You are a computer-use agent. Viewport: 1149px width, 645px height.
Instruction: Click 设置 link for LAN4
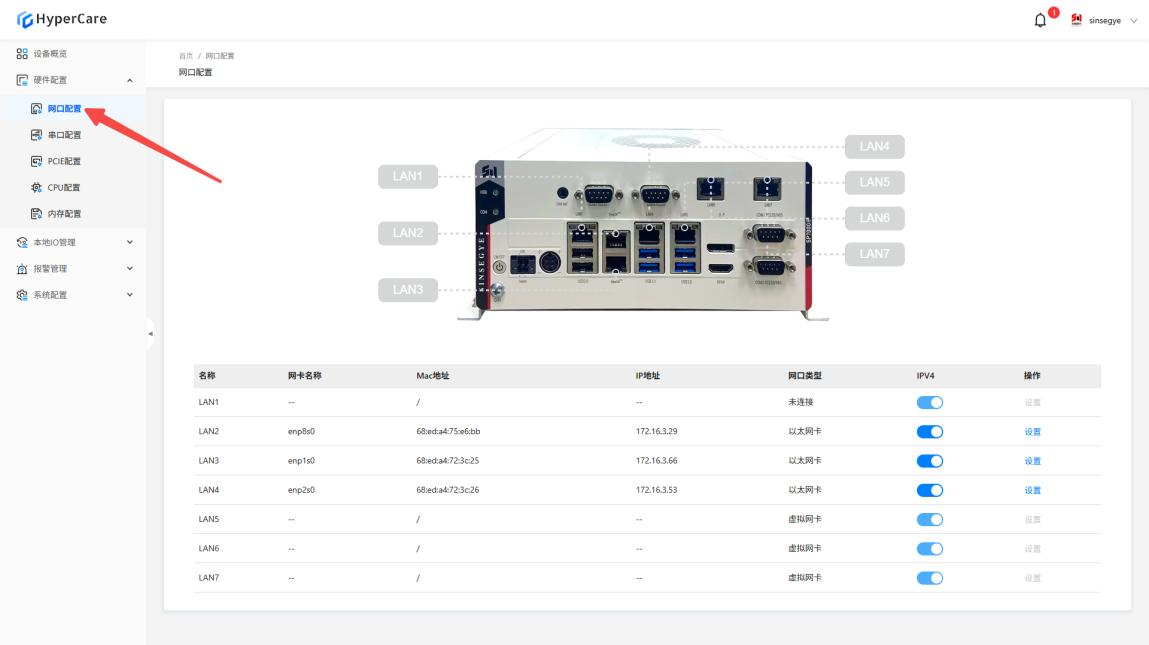1032,490
